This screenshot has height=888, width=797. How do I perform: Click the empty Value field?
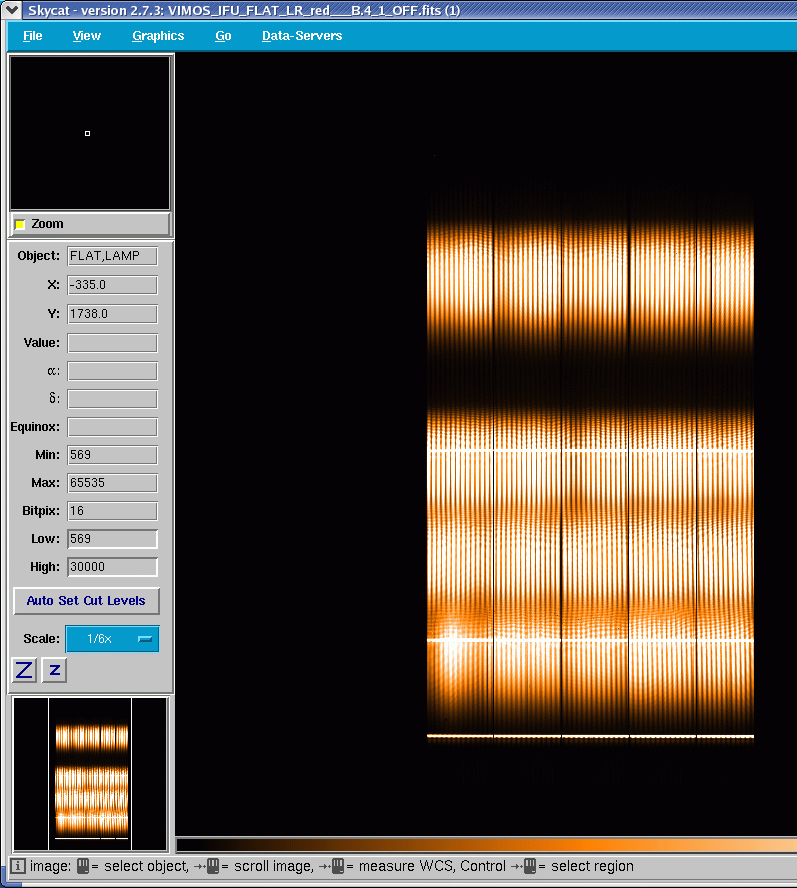[x=112, y=343]
